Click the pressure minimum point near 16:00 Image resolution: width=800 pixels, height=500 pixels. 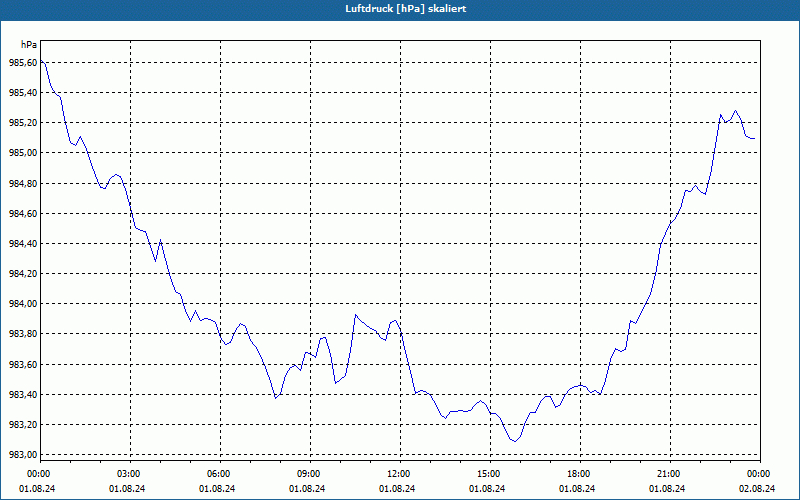(515, 441)
